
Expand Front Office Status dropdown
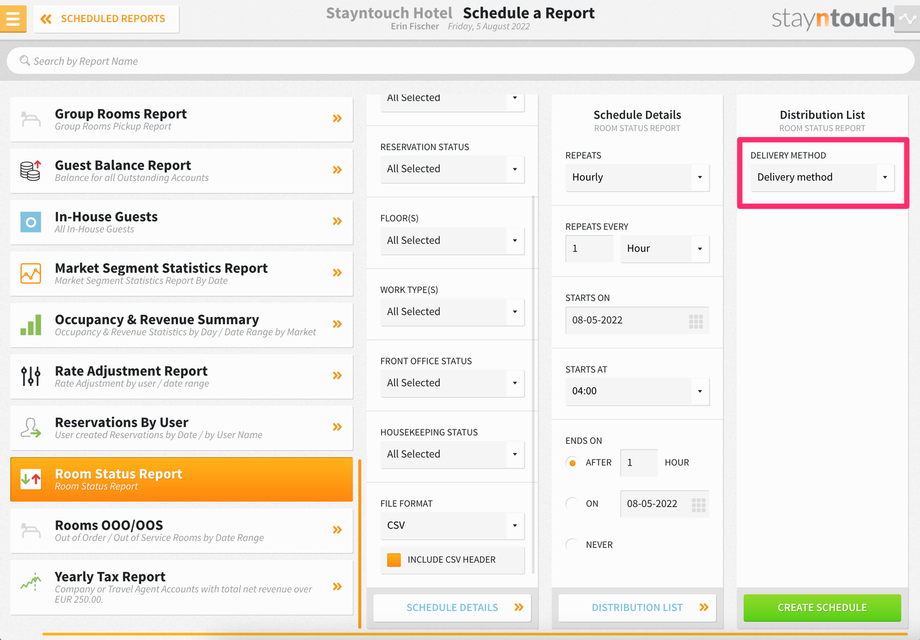[452, 383]
